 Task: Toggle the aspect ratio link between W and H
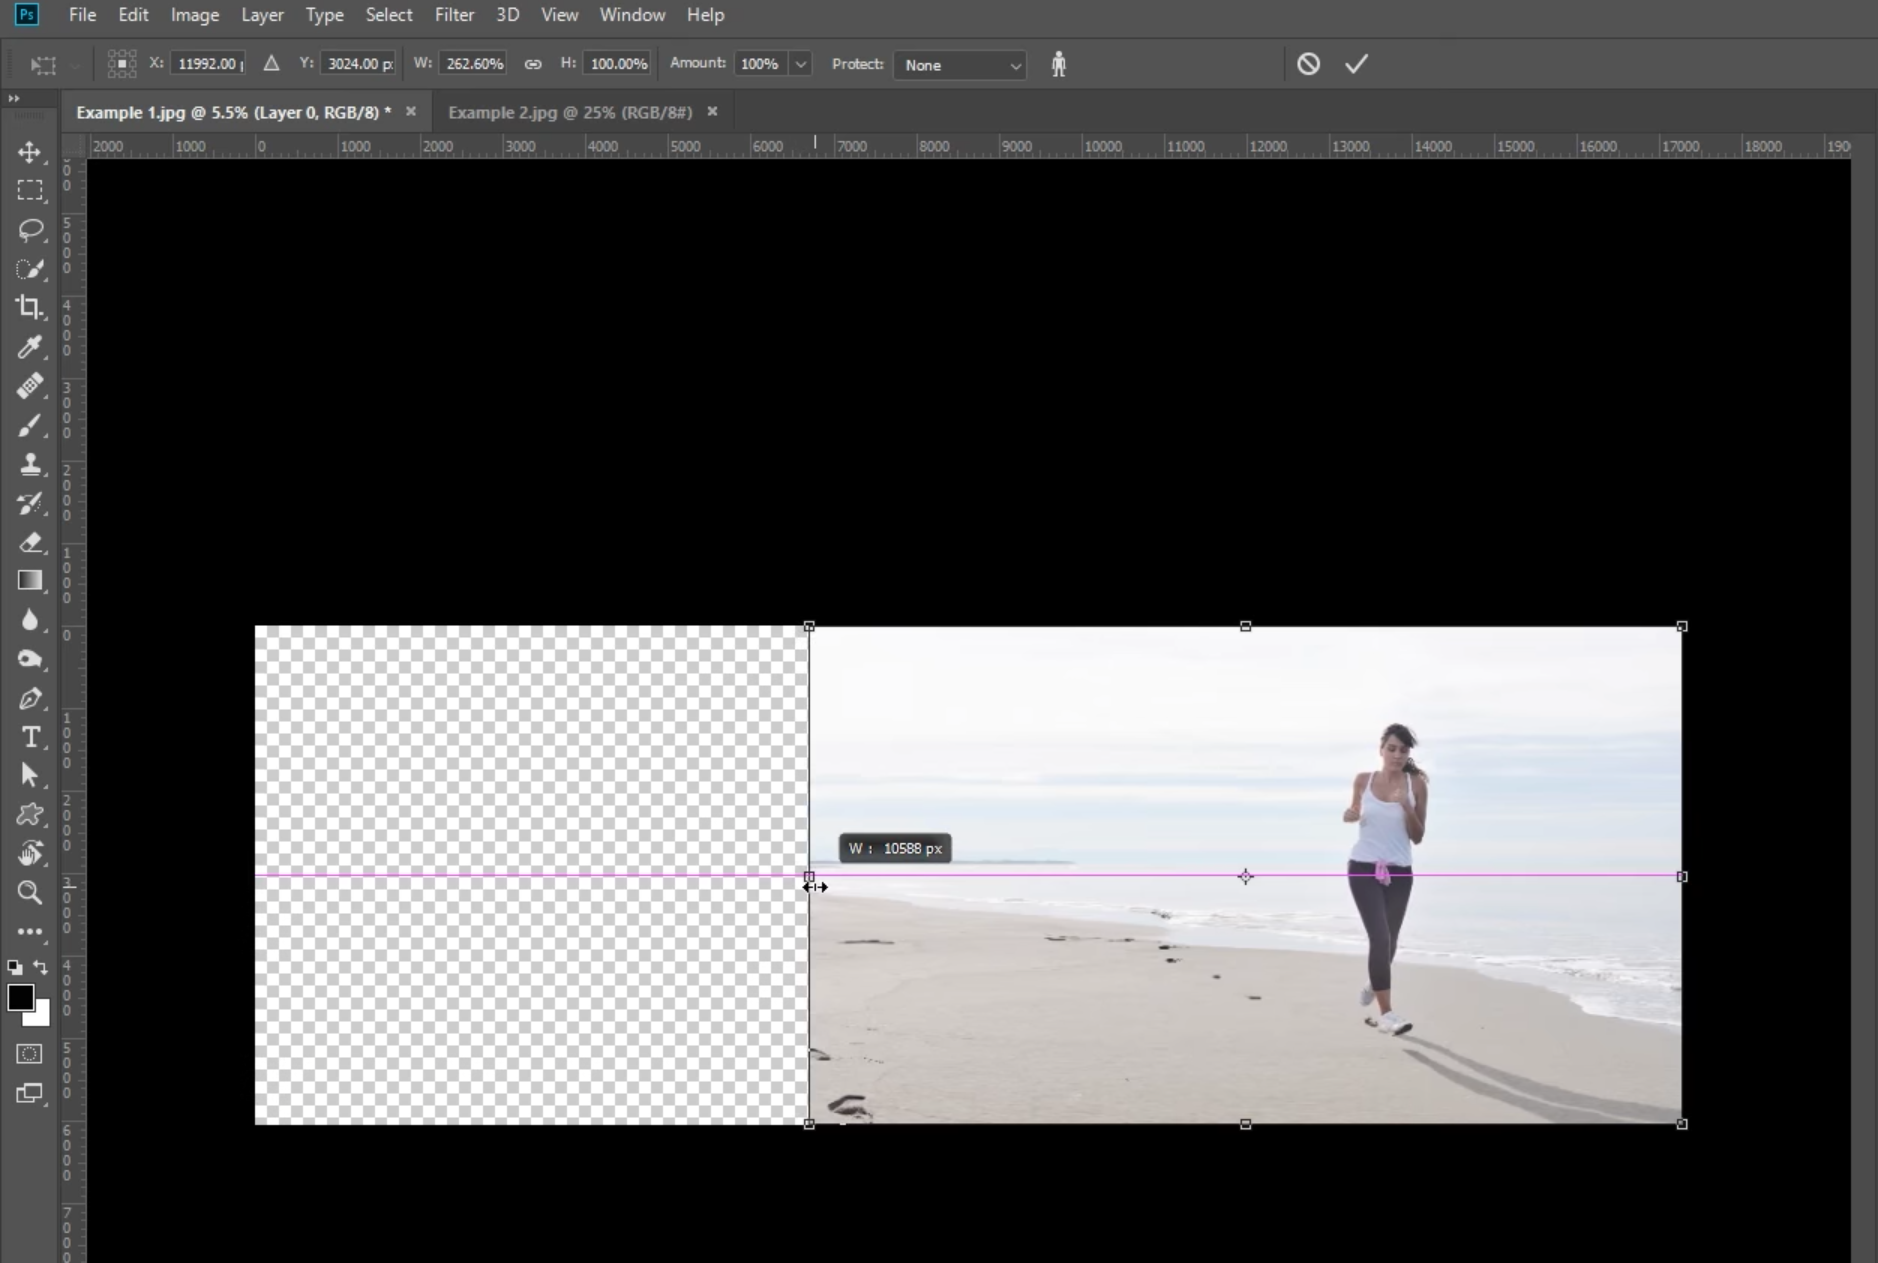click(x=533, y=64)
